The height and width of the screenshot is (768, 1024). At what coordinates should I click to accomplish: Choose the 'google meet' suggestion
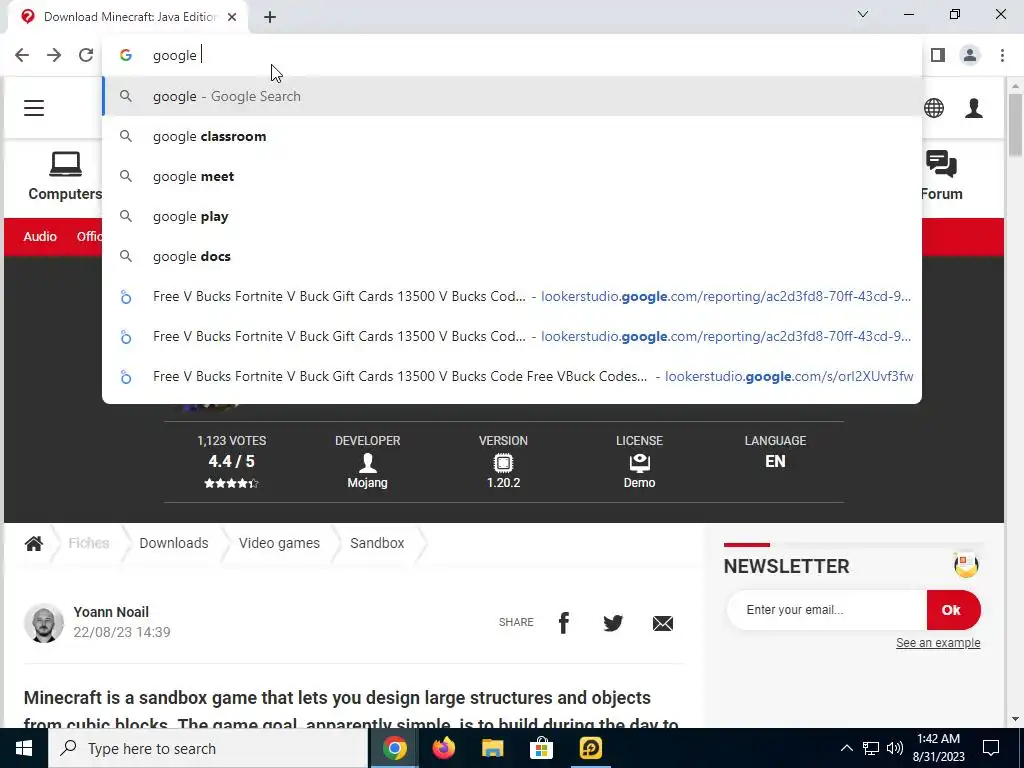tap(512, 176)
